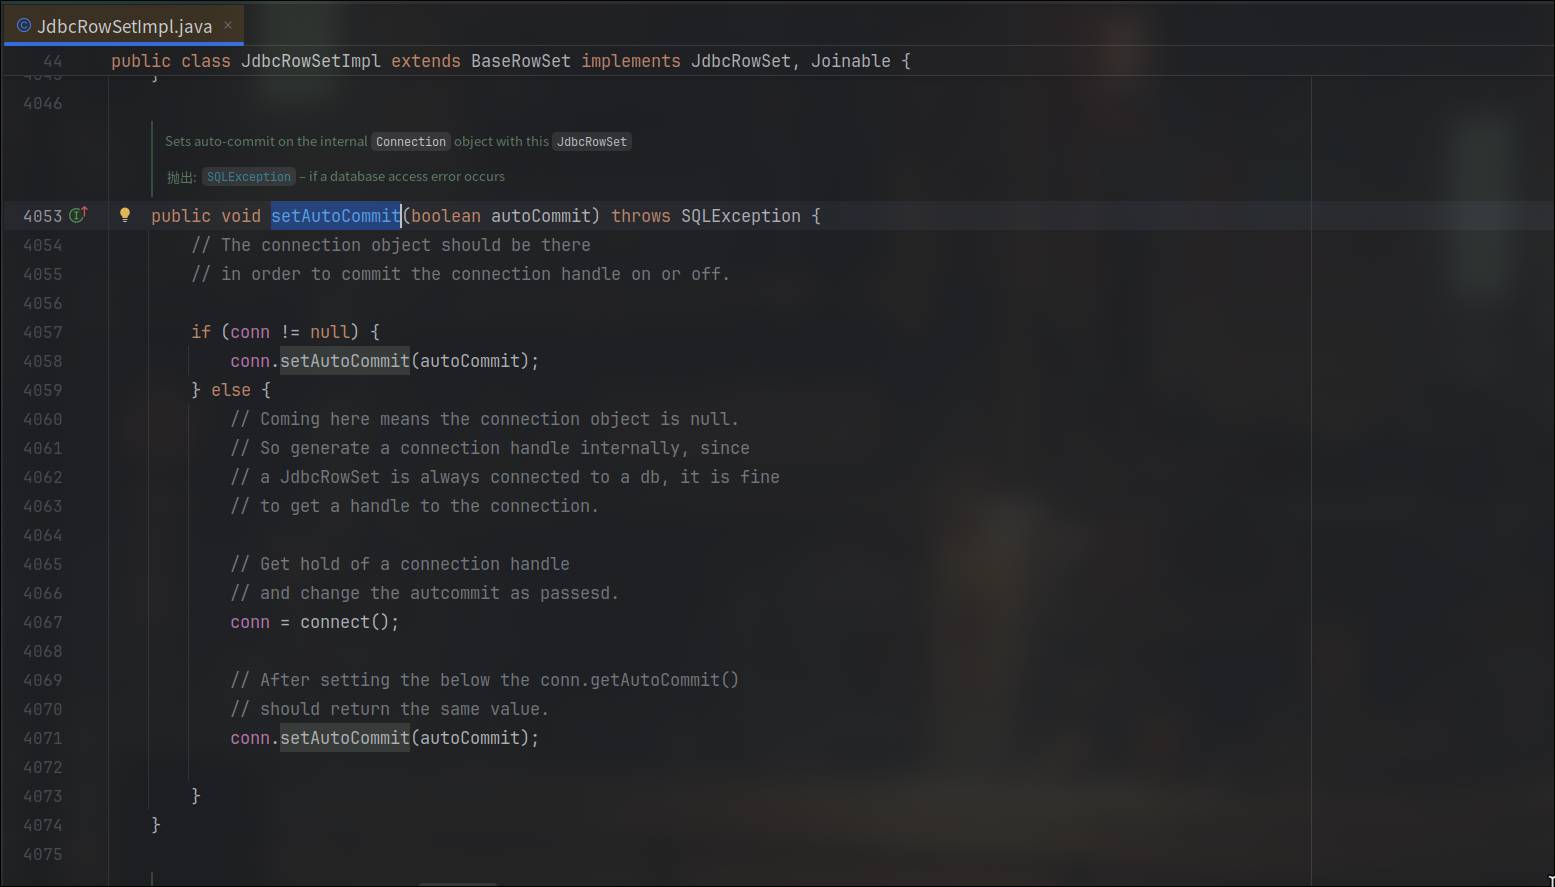1555x887 pixels.
Task: Click setAutoCommit call on line 4071
Action: click(344, 738)
